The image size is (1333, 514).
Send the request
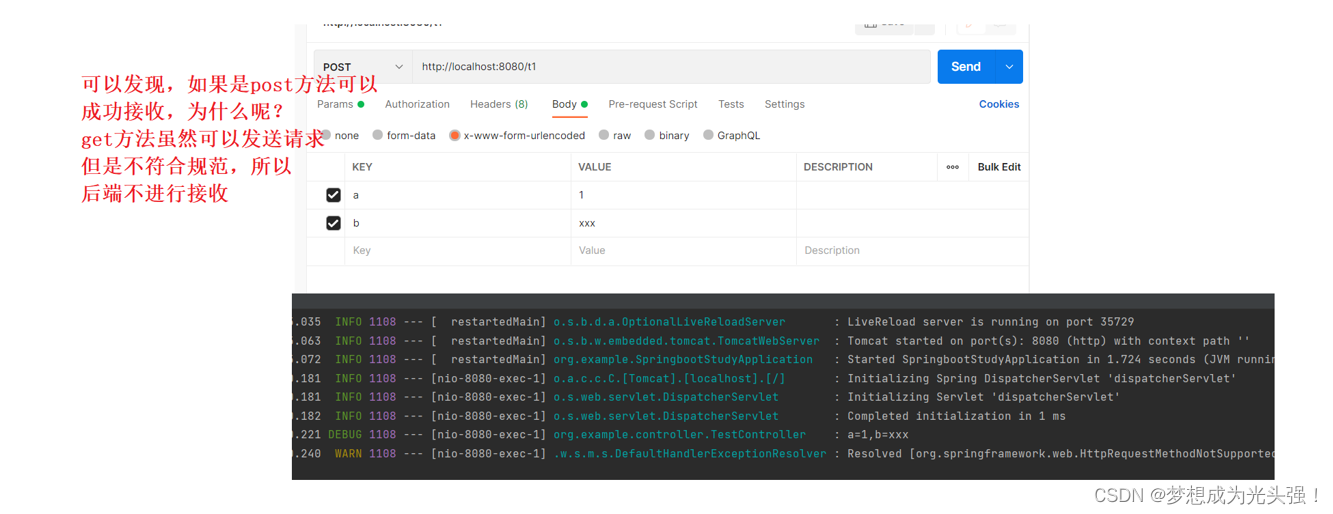tap(966, 67)
